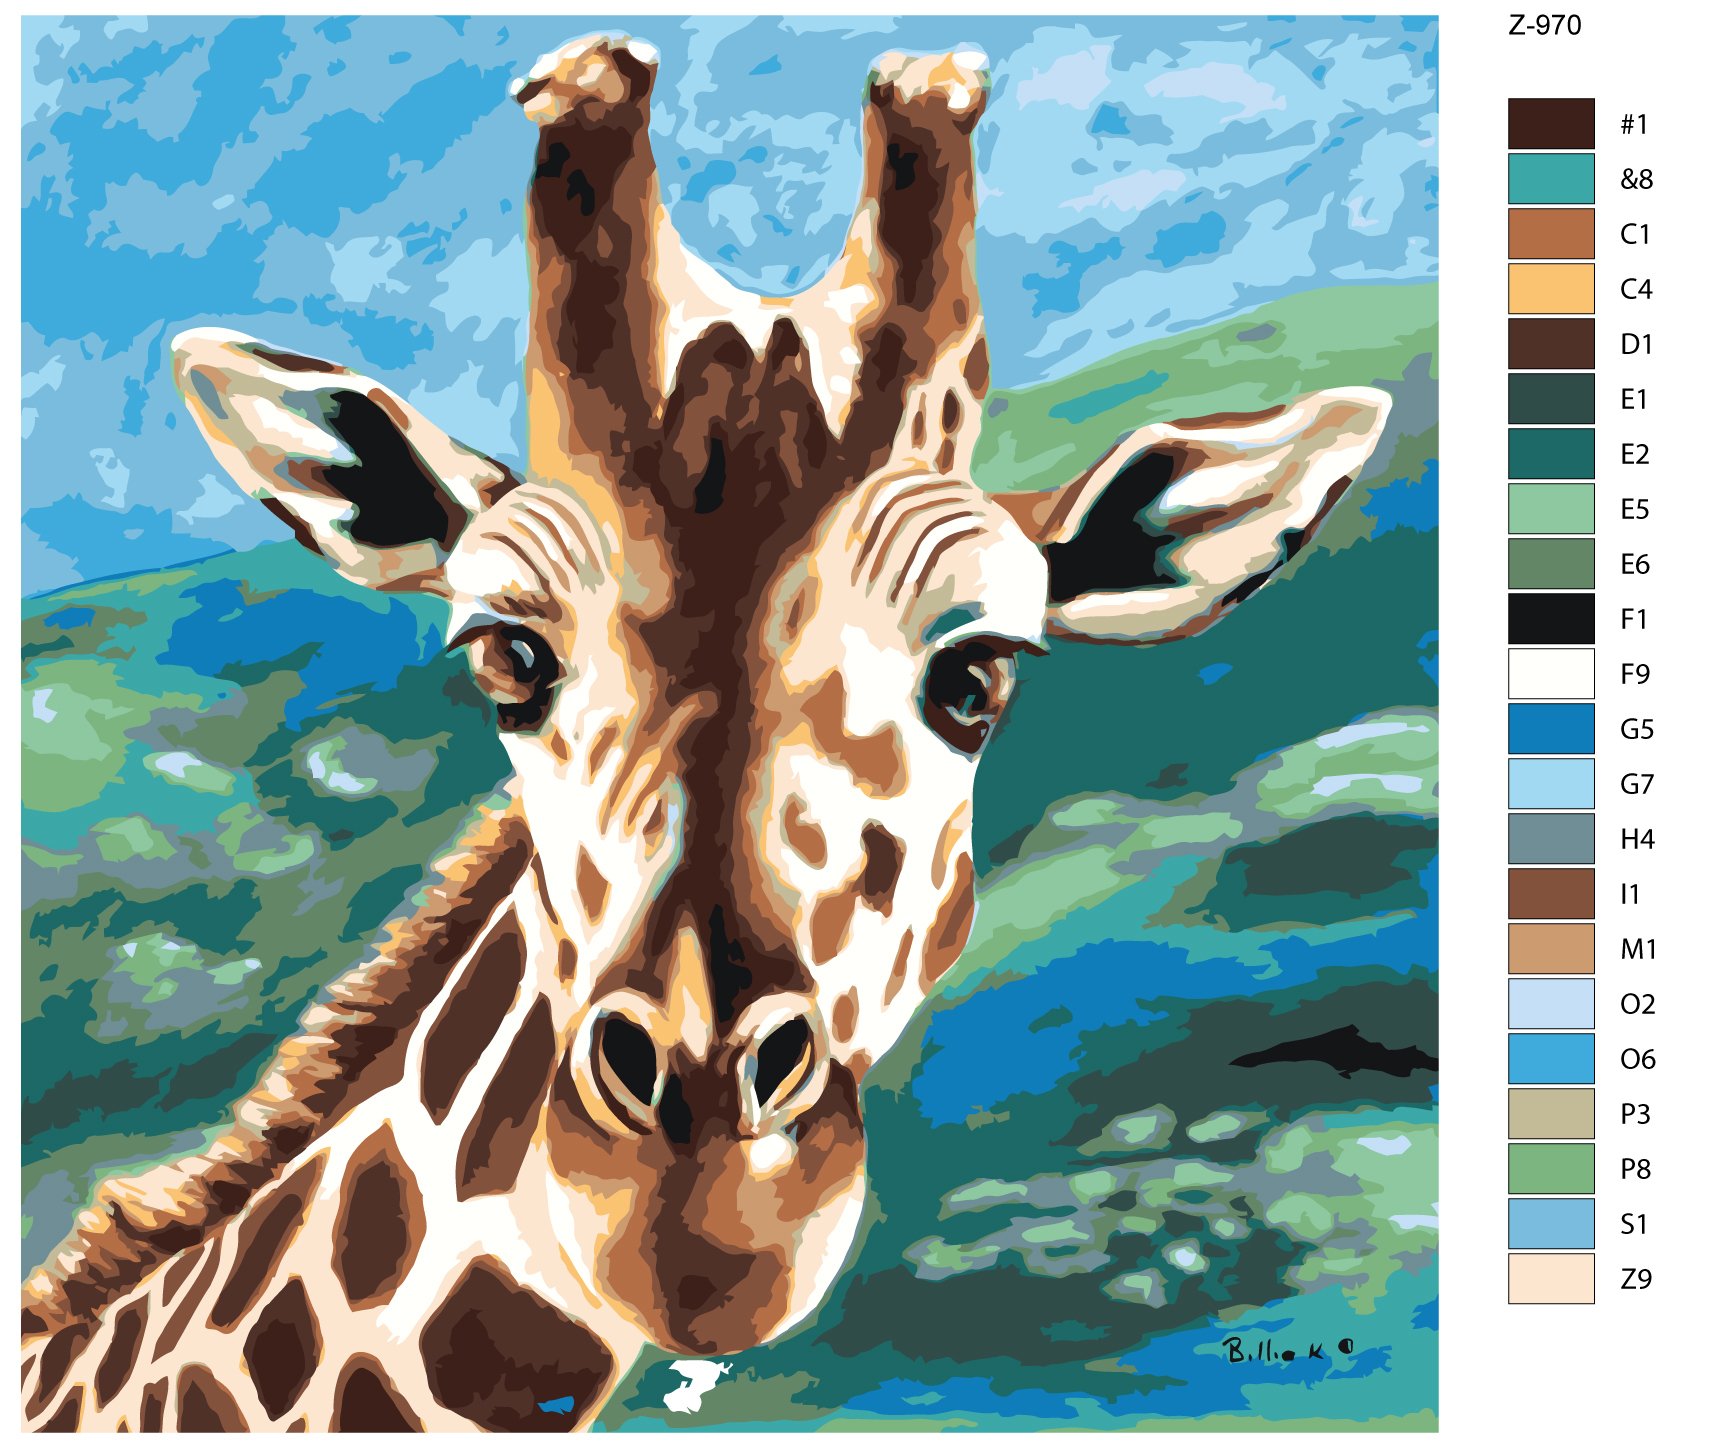Click the artist signature on painting
Screen dimensions: 1715x1446
coord(1289,1350)
